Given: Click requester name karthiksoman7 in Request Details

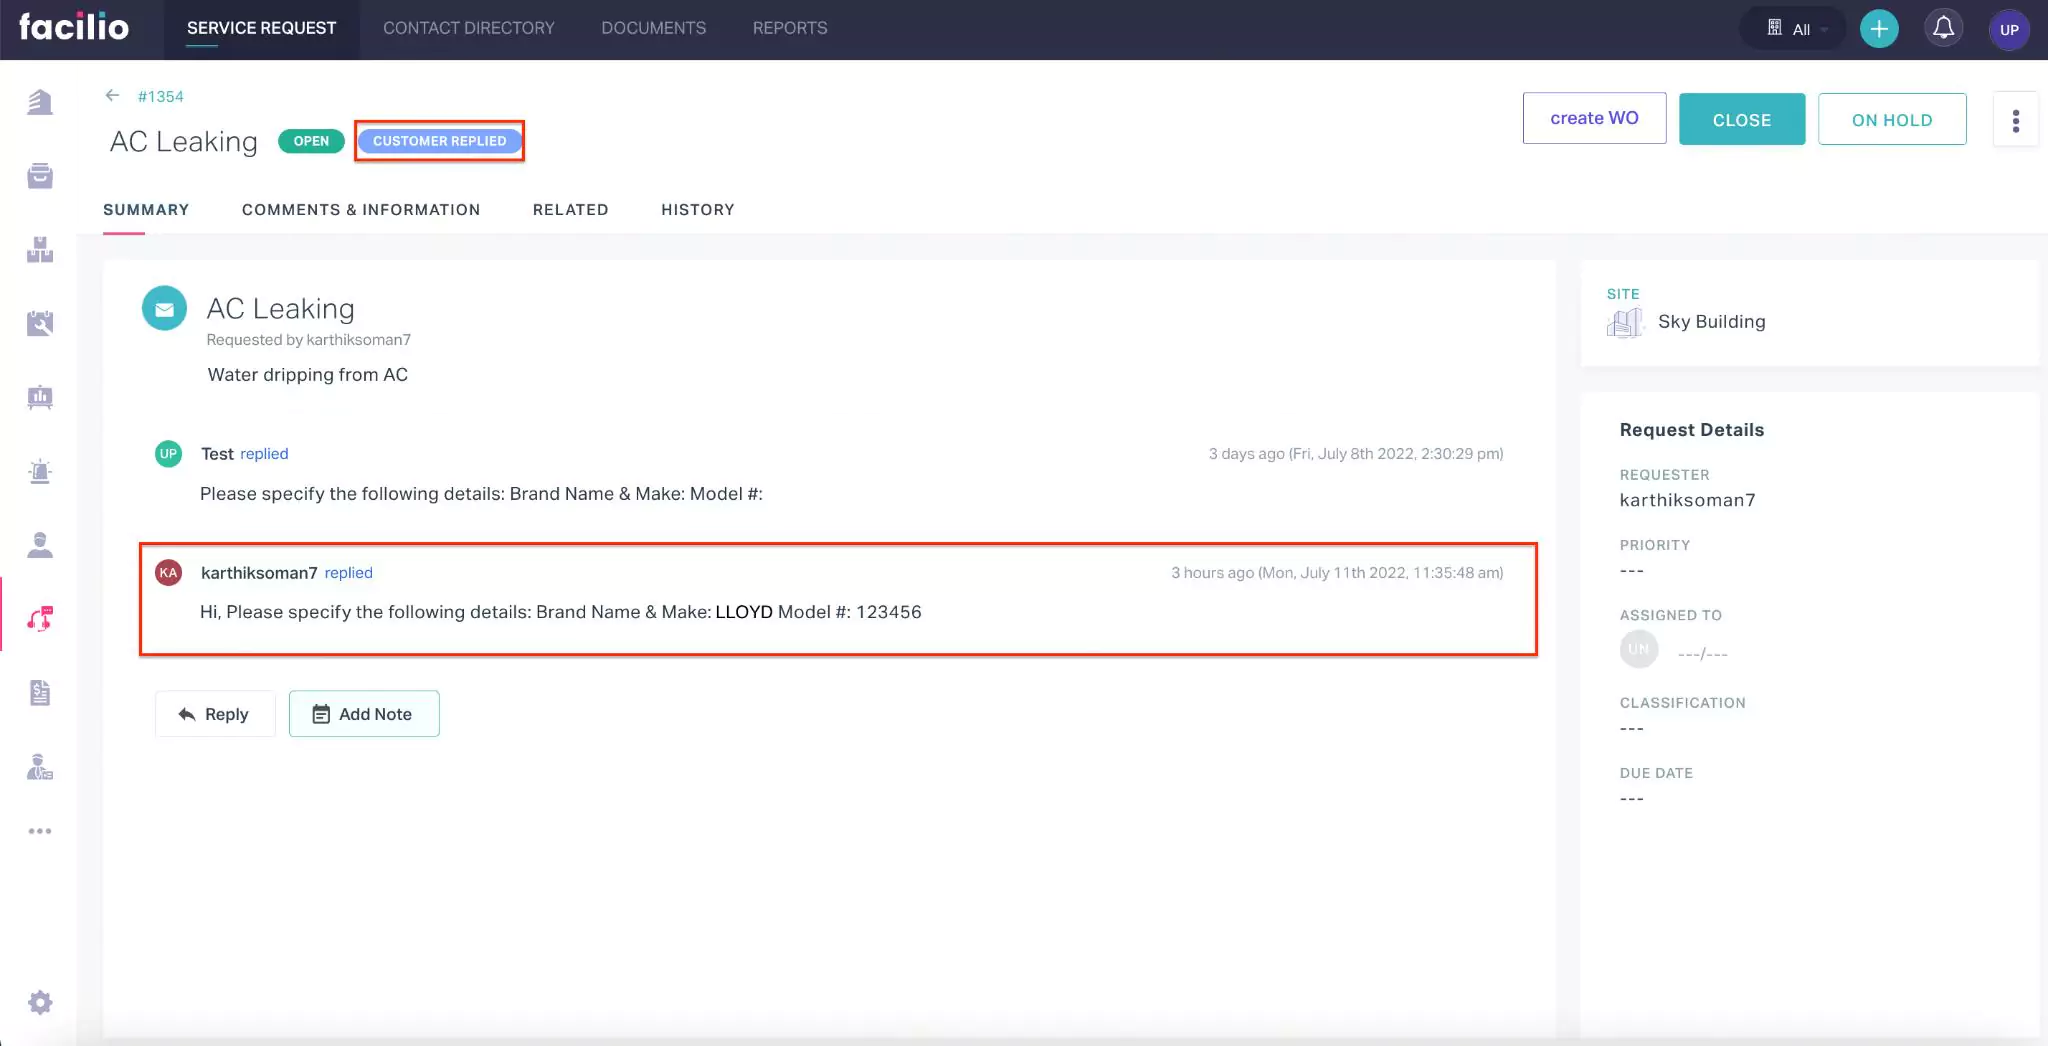Looking at the screenshot, I should click(x=1687, y=500).
